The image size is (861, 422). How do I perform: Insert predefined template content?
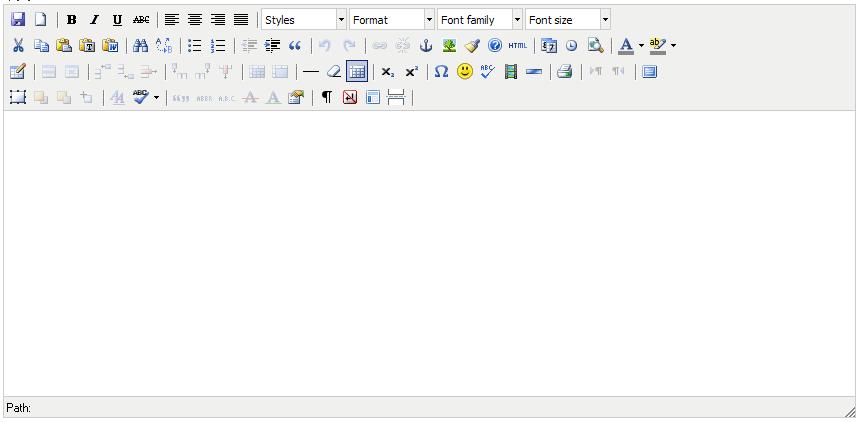click(373, 98)
